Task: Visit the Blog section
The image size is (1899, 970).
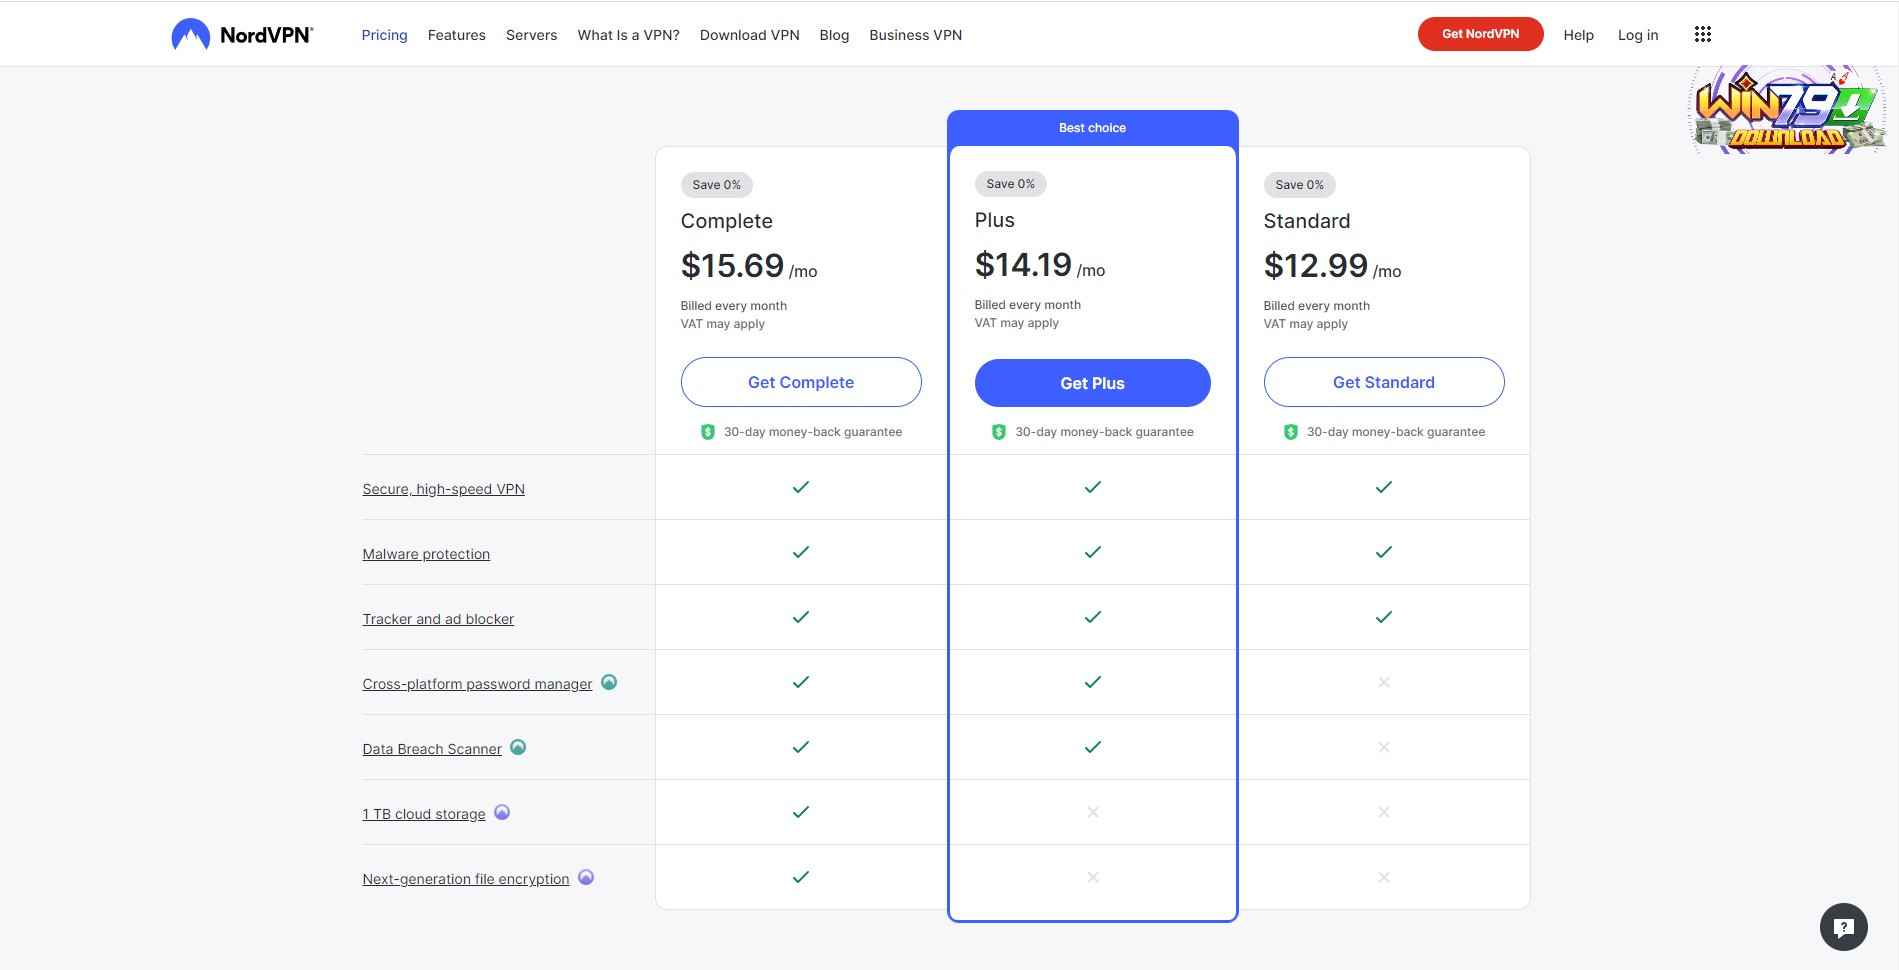Action: (x=834, y=35)
